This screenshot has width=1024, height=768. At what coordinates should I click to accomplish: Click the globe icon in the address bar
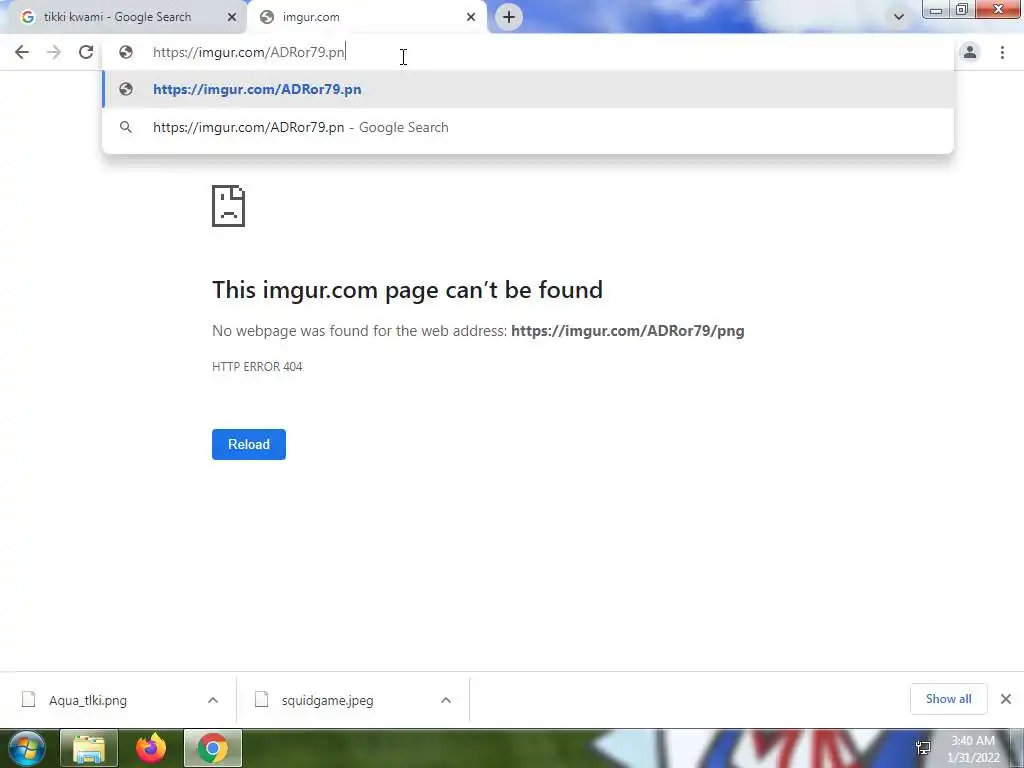(126, 52)
